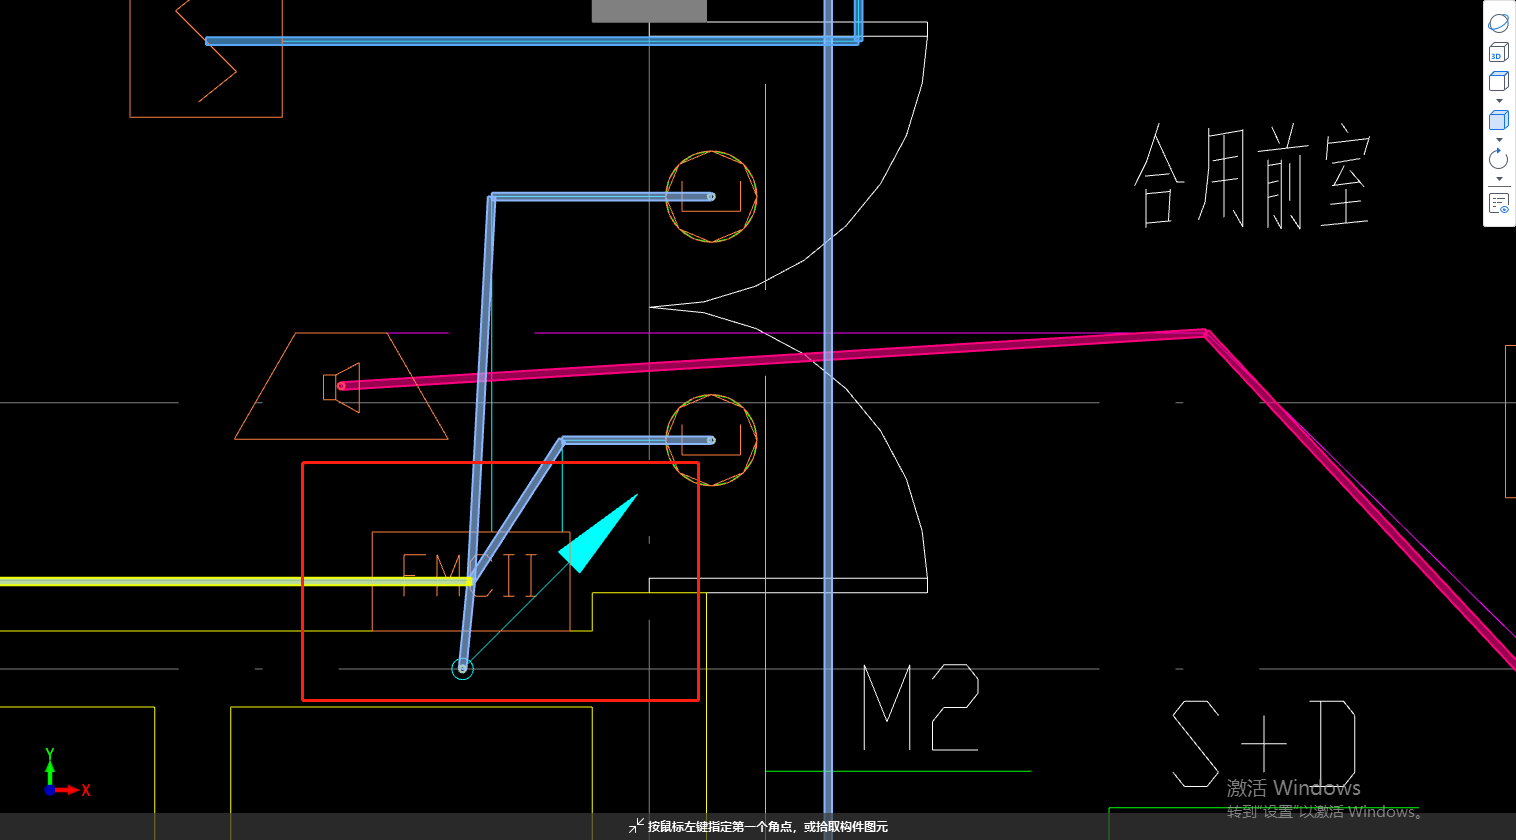Screen dimensions: 1516x840
Task: Select the M2 door label
Action: (921, 708)
